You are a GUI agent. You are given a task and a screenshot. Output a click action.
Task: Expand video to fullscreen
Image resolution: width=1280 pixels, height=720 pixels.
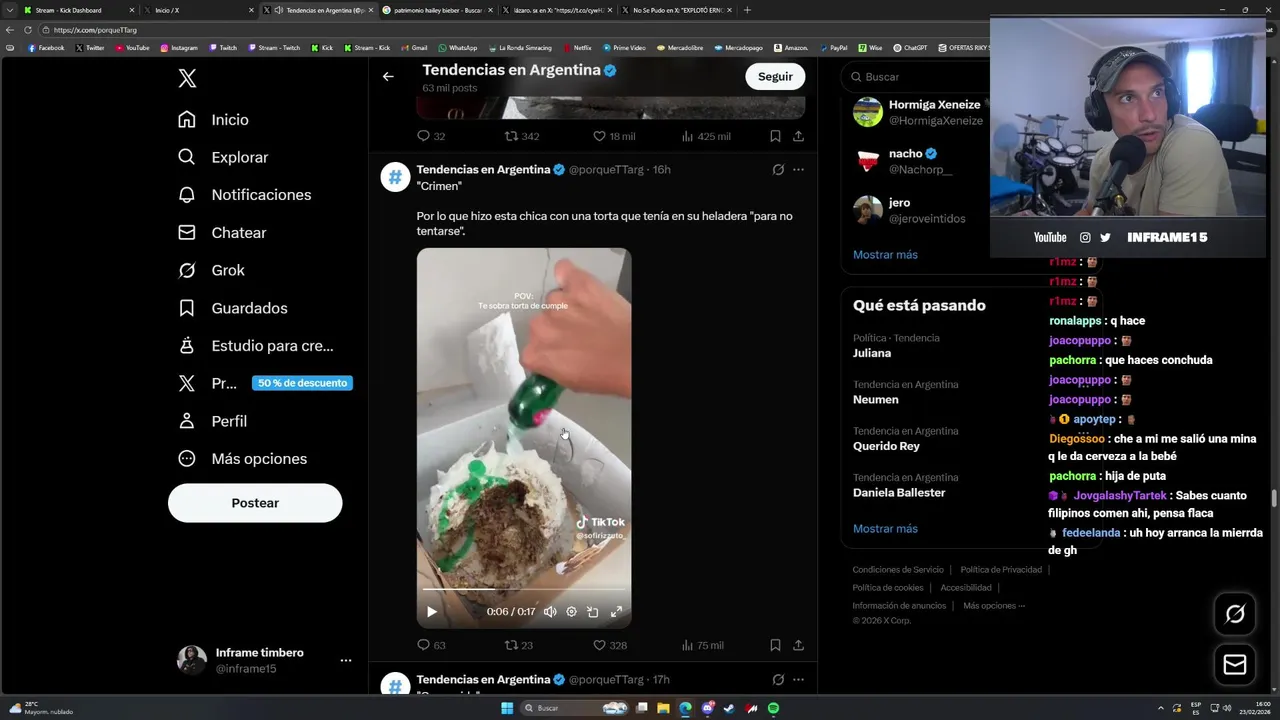pyautogui.click(x=616, y=612)
